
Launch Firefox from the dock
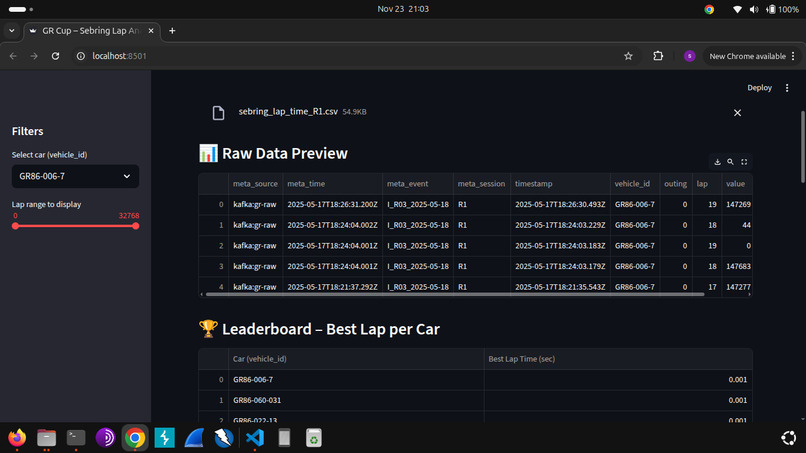(x=17, y=438)
